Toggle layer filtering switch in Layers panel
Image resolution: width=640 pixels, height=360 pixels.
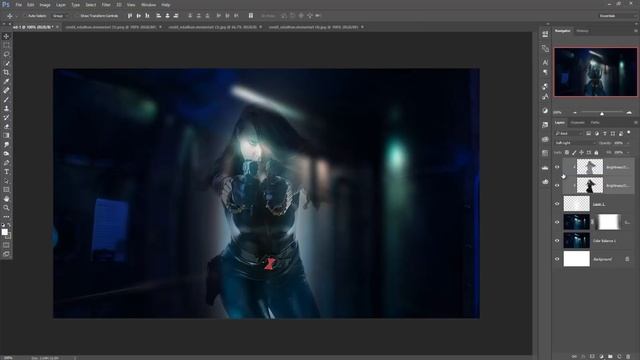(x=629, y=133)
